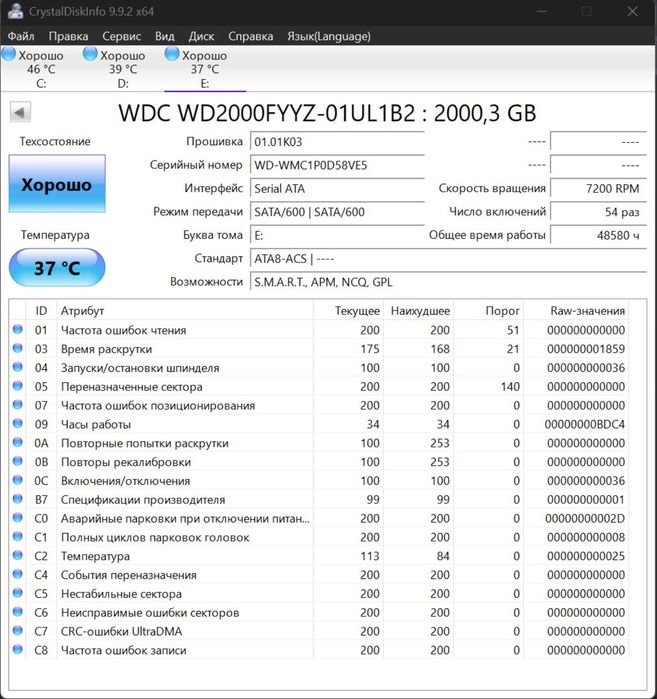Click threshold value 140 in row 05

pyautogui.click(x=510, y=387)
